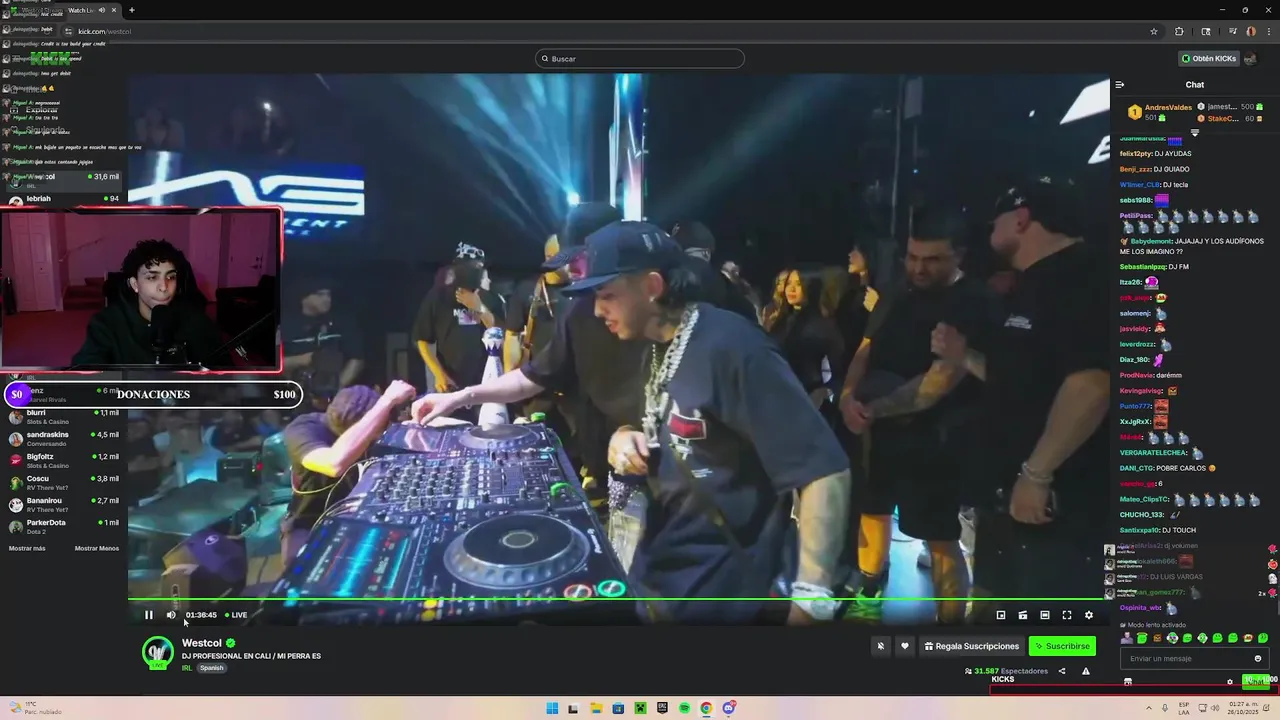Open Windows Start menu
The image size is (1280, 720).
552,708
